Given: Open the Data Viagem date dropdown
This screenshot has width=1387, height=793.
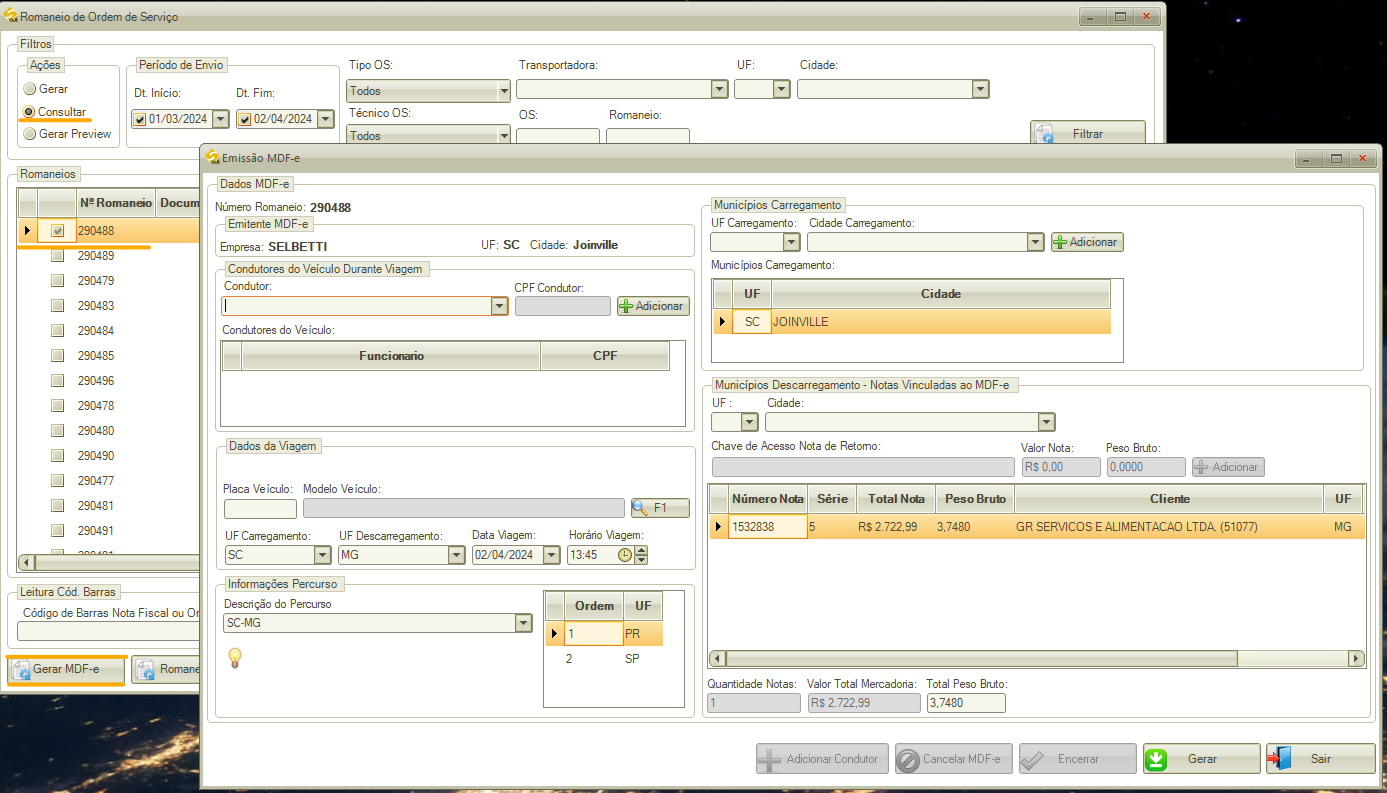Looking at the screenshot, I should tap(551, 555).
